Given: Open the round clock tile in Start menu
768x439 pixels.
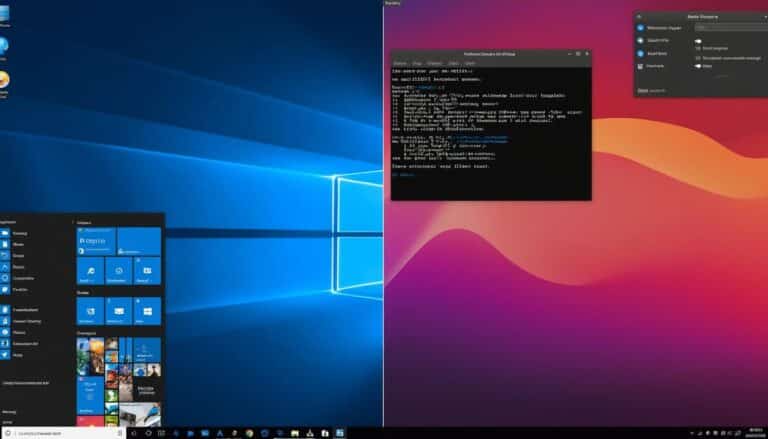Looking at the screenshot, I should (x=119, y=270).
